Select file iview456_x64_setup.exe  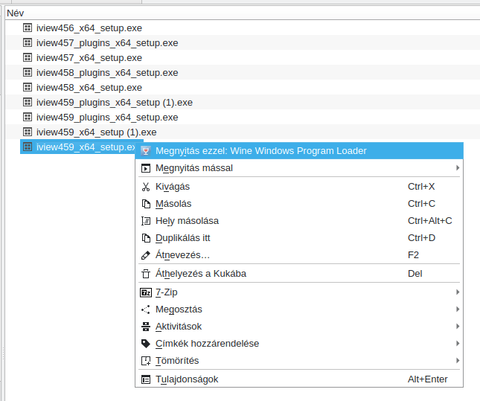pyautogui.click(x=89, y=28)
